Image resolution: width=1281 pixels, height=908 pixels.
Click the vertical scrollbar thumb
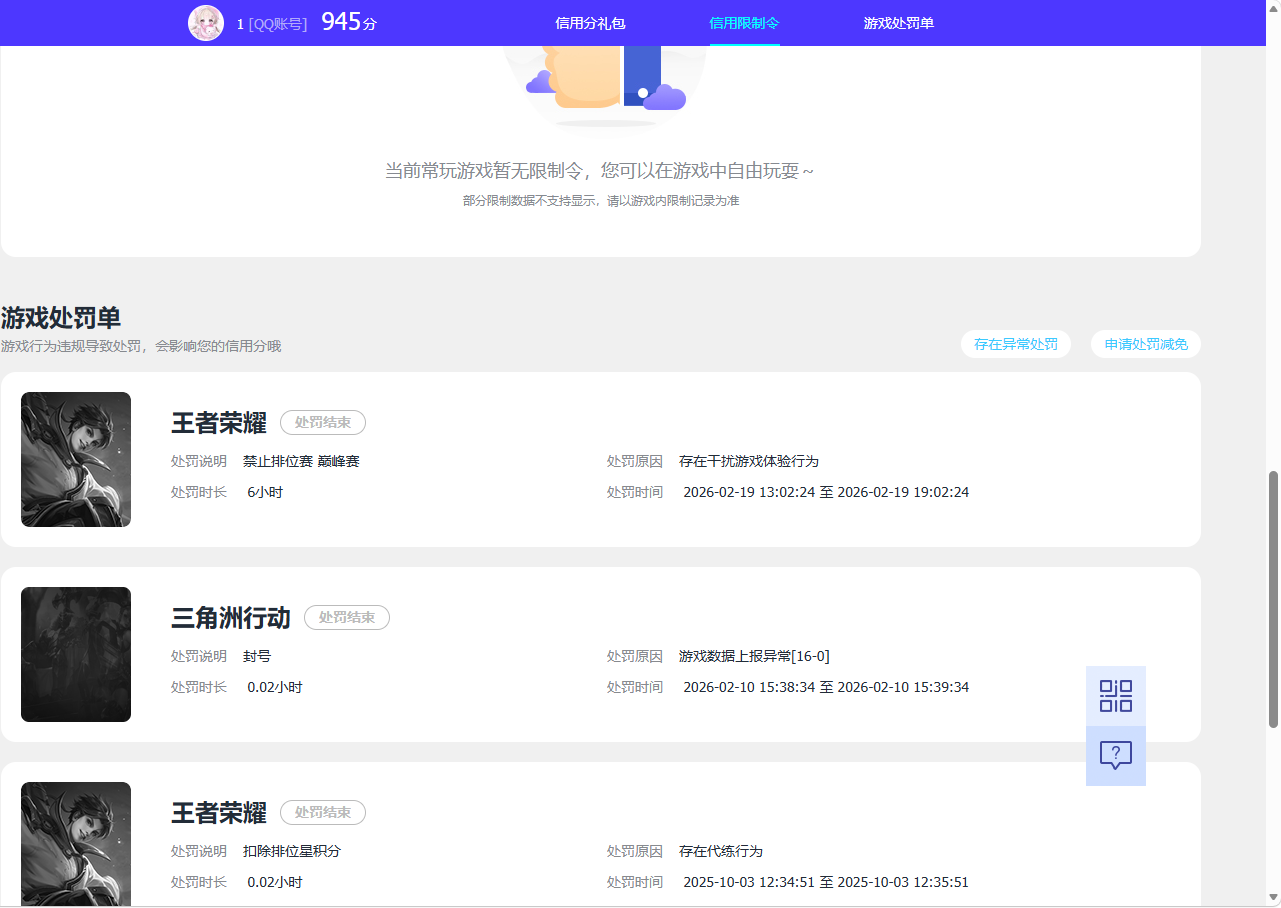click(1273, 599)
